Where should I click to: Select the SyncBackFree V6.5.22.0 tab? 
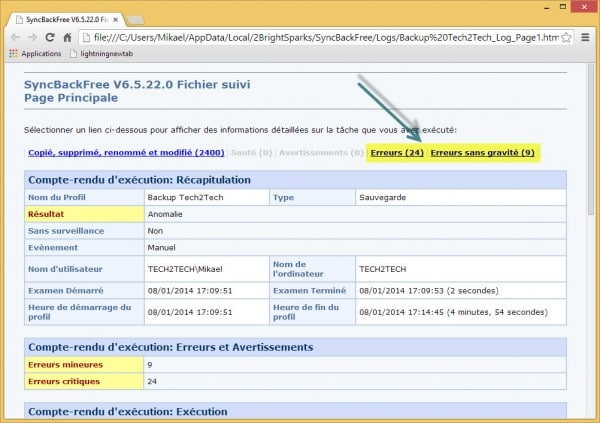pos(67,20)
